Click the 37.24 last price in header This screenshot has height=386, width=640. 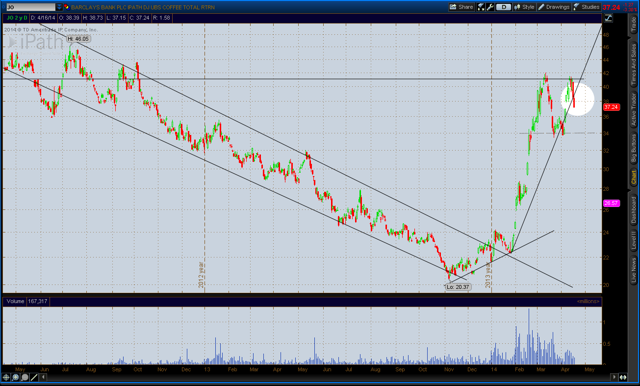[x=611, y=7]
